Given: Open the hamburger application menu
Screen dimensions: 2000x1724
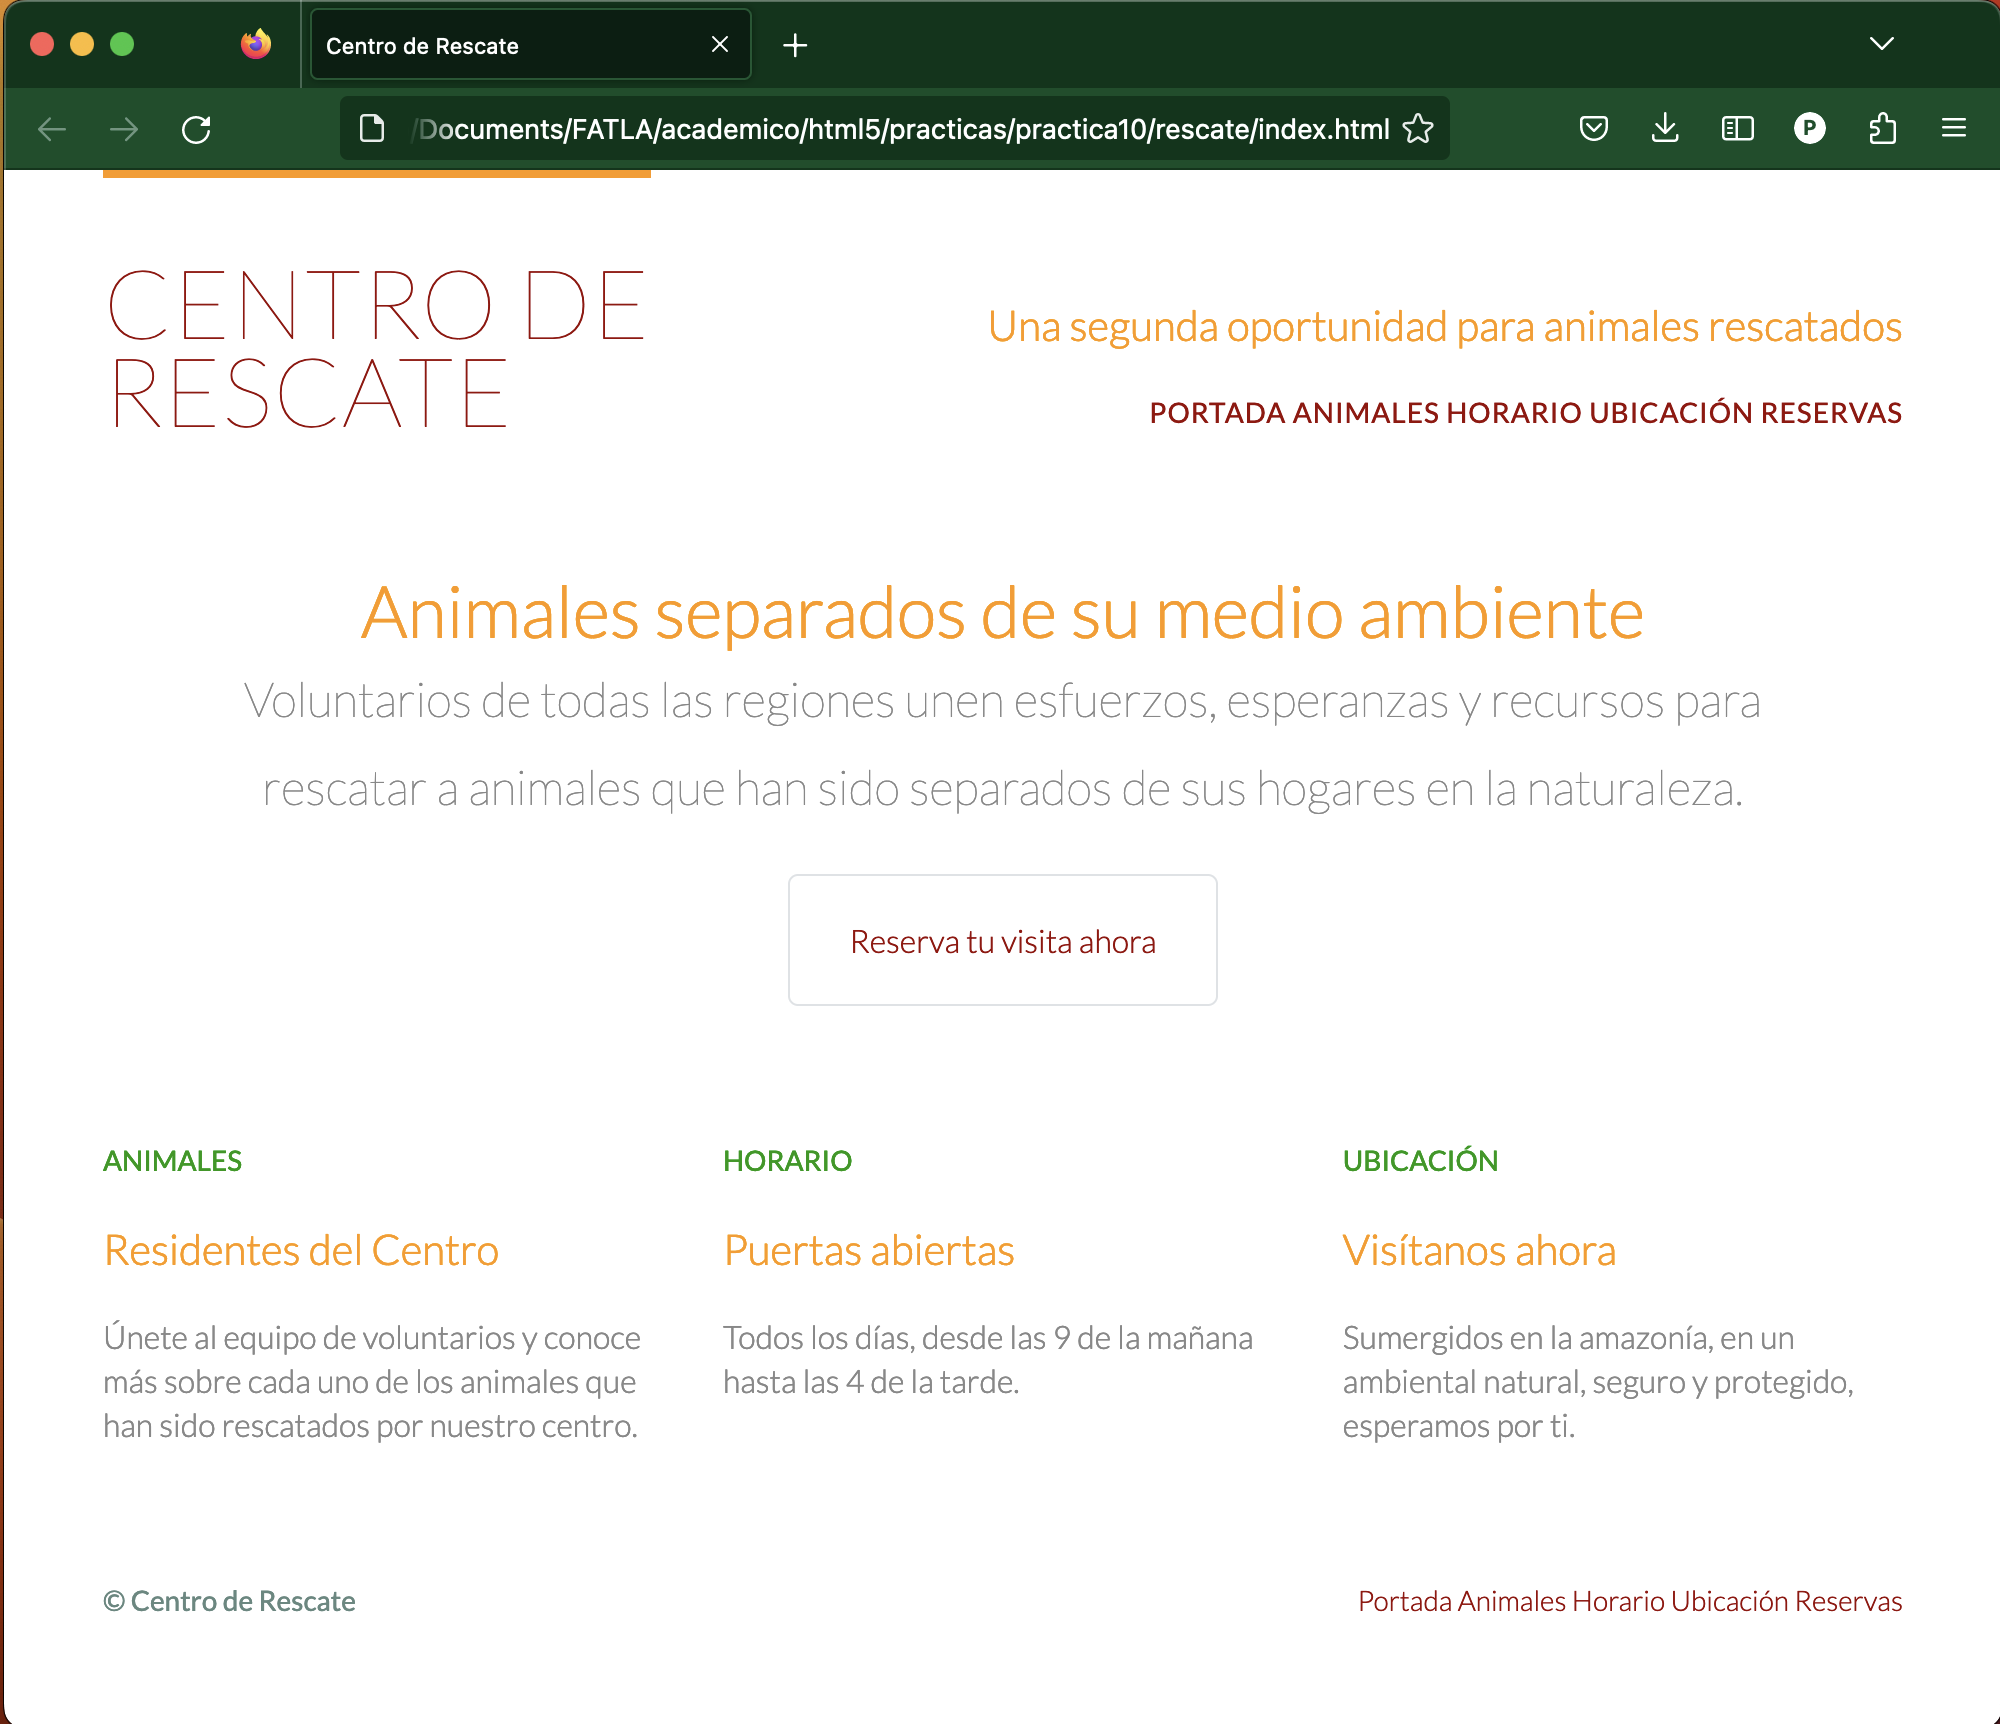Looking at the screenshot, I should [1953, 129].
